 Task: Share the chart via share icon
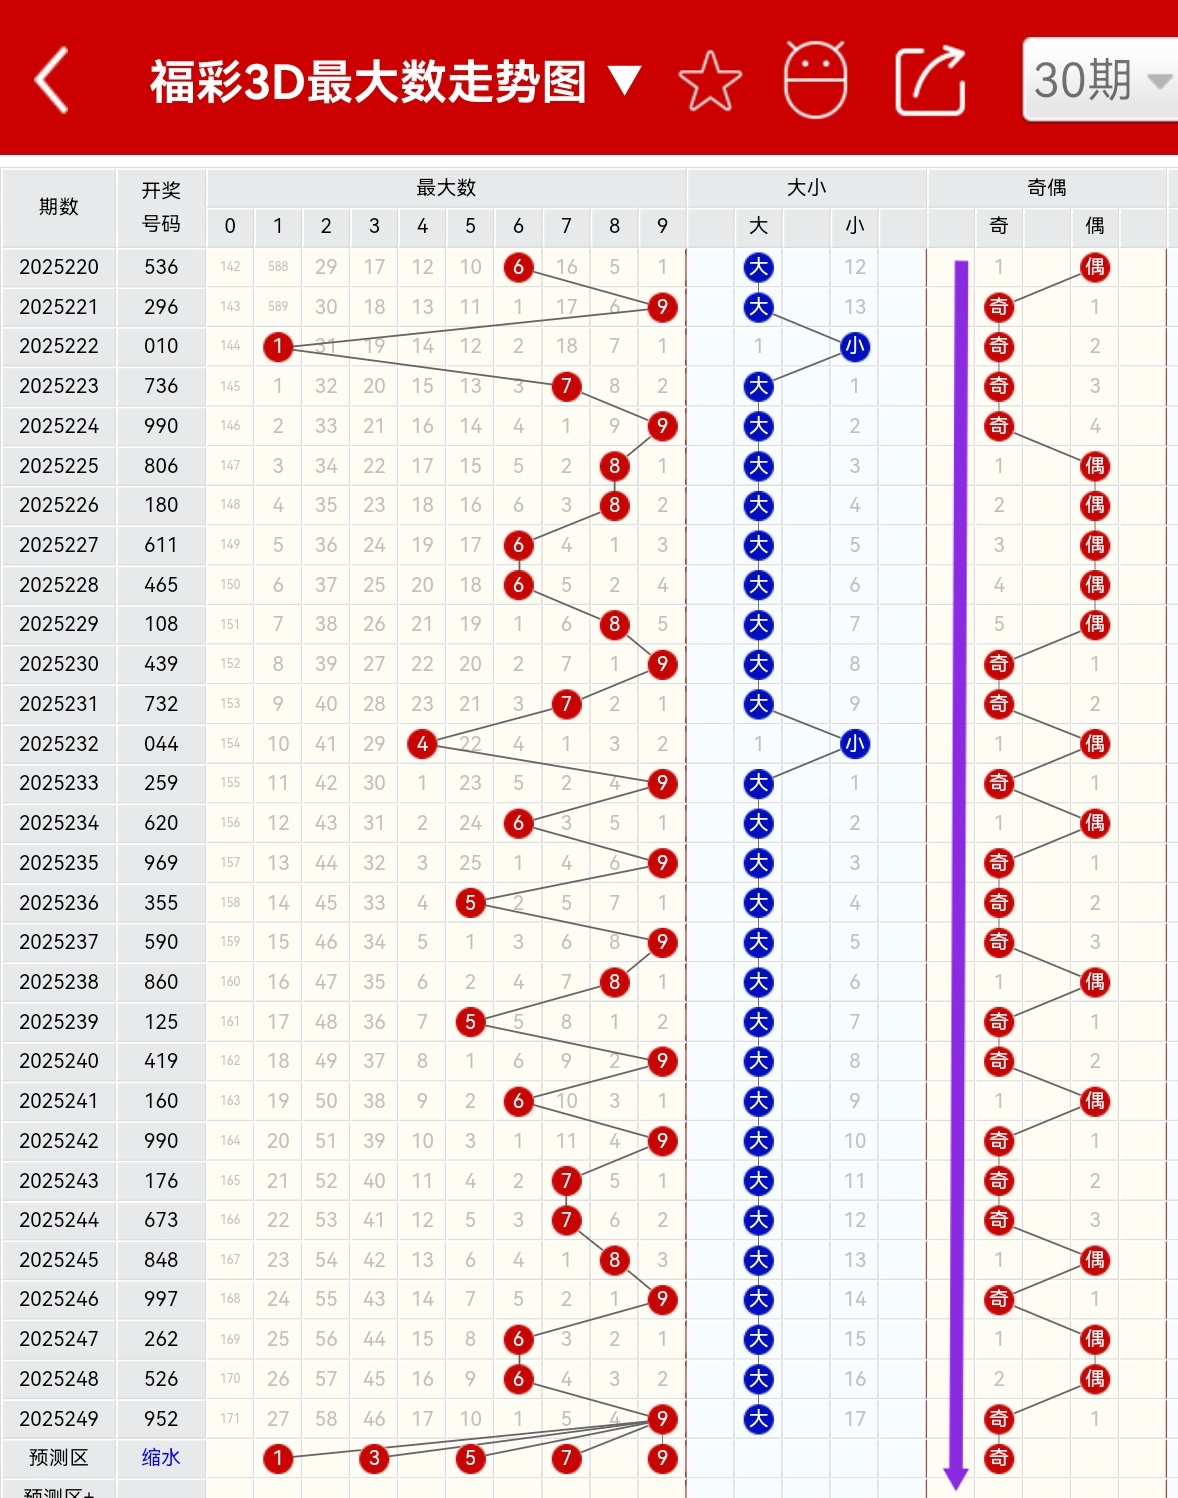(x=930, y=80)
